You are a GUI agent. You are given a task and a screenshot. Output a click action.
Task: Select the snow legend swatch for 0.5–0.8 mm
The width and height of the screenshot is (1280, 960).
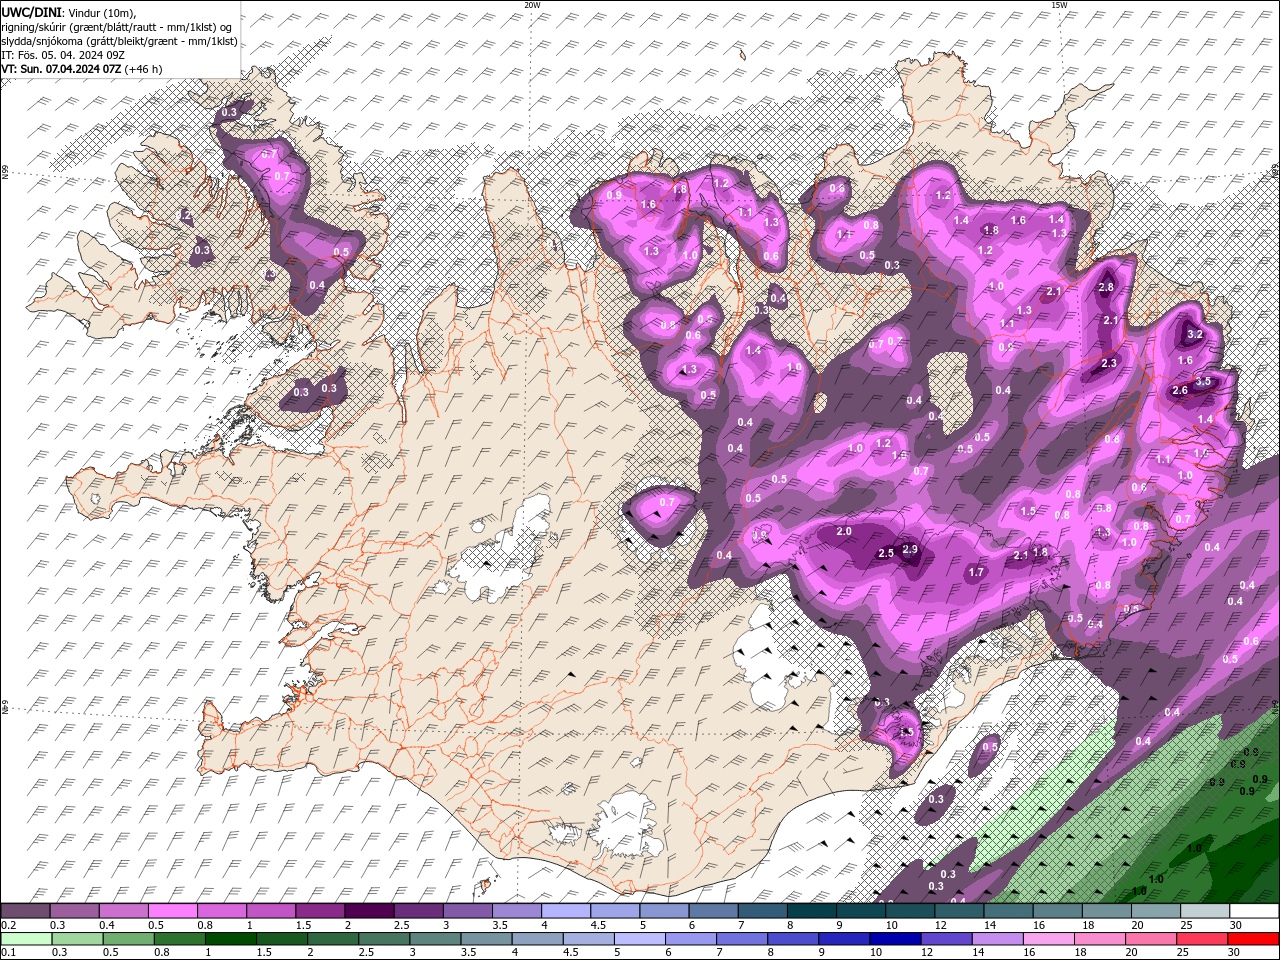173,911
